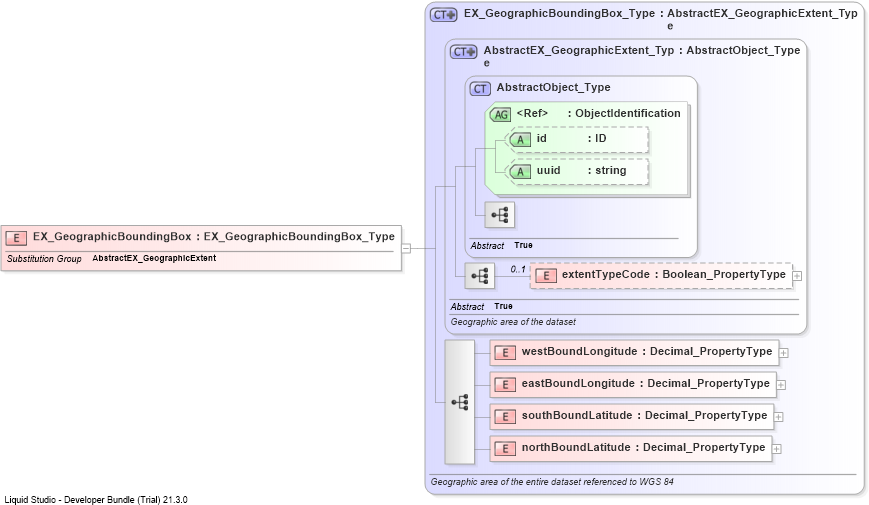Image resolution: width=869 pixels, height=505 pixels.
Task: Expand the eastBoundLongitude element
Action: pos(781,385)
